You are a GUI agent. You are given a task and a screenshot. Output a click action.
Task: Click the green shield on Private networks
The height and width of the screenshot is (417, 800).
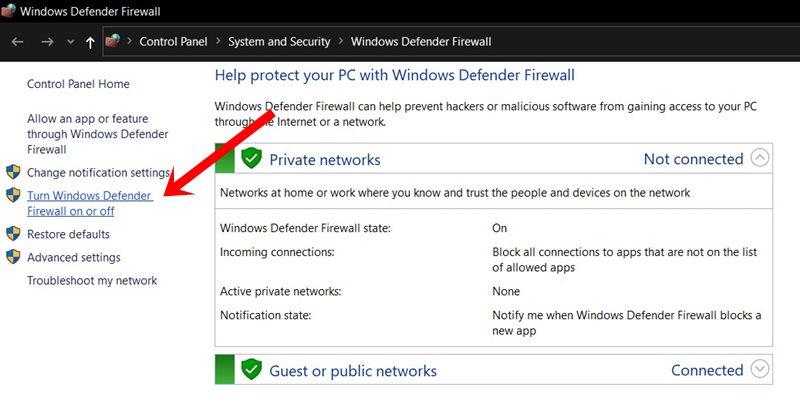coord(252,159)
